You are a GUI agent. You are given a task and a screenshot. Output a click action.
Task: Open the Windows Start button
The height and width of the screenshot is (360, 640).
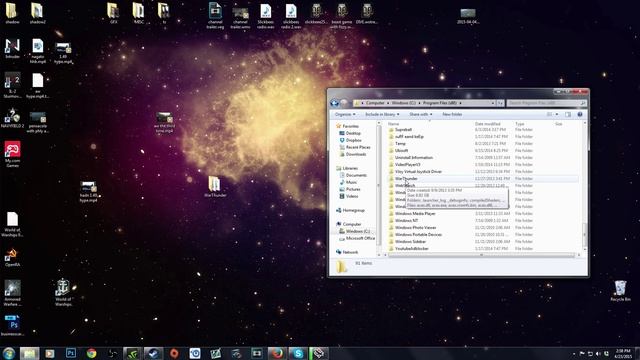point(9,353)
